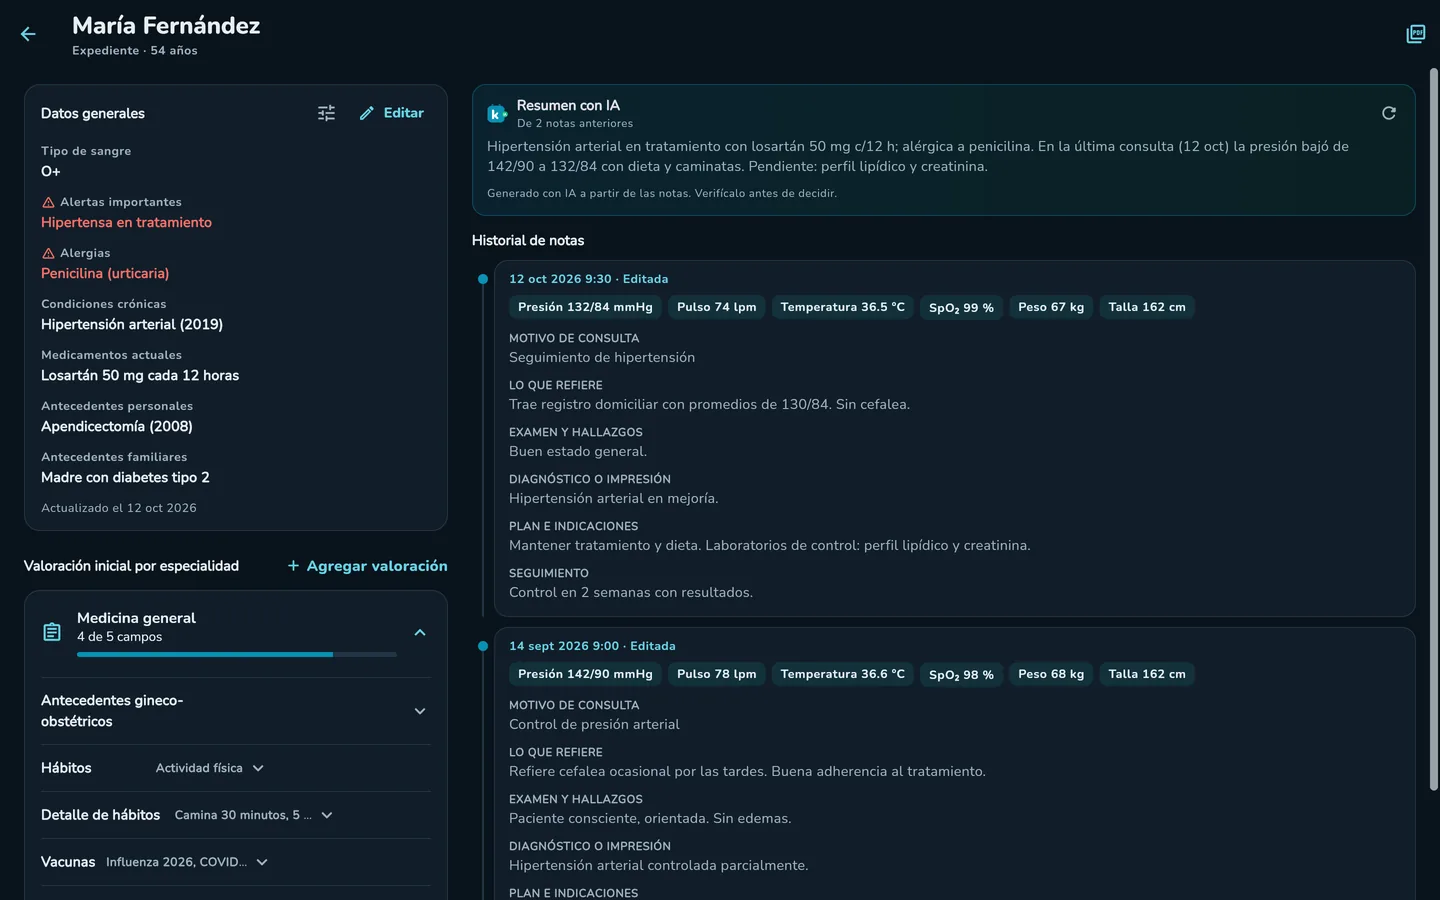The width and height of the screenshot is (1440, 900).
Task: Open the sliders settings icon in Datos generales
Action: coord(327,113)
